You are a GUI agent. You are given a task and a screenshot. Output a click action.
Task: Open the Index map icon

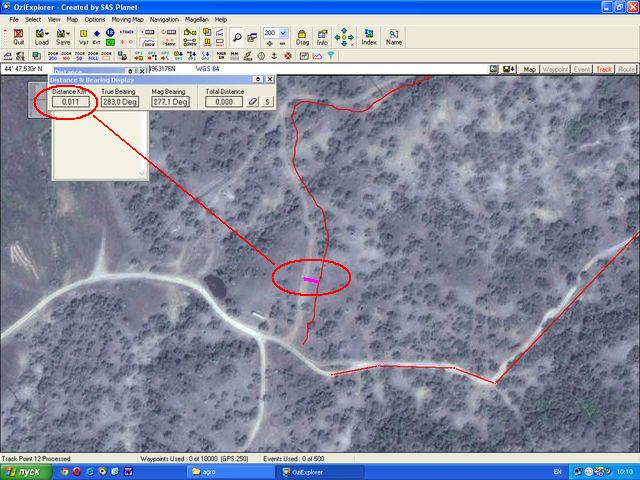click(369, 37)
